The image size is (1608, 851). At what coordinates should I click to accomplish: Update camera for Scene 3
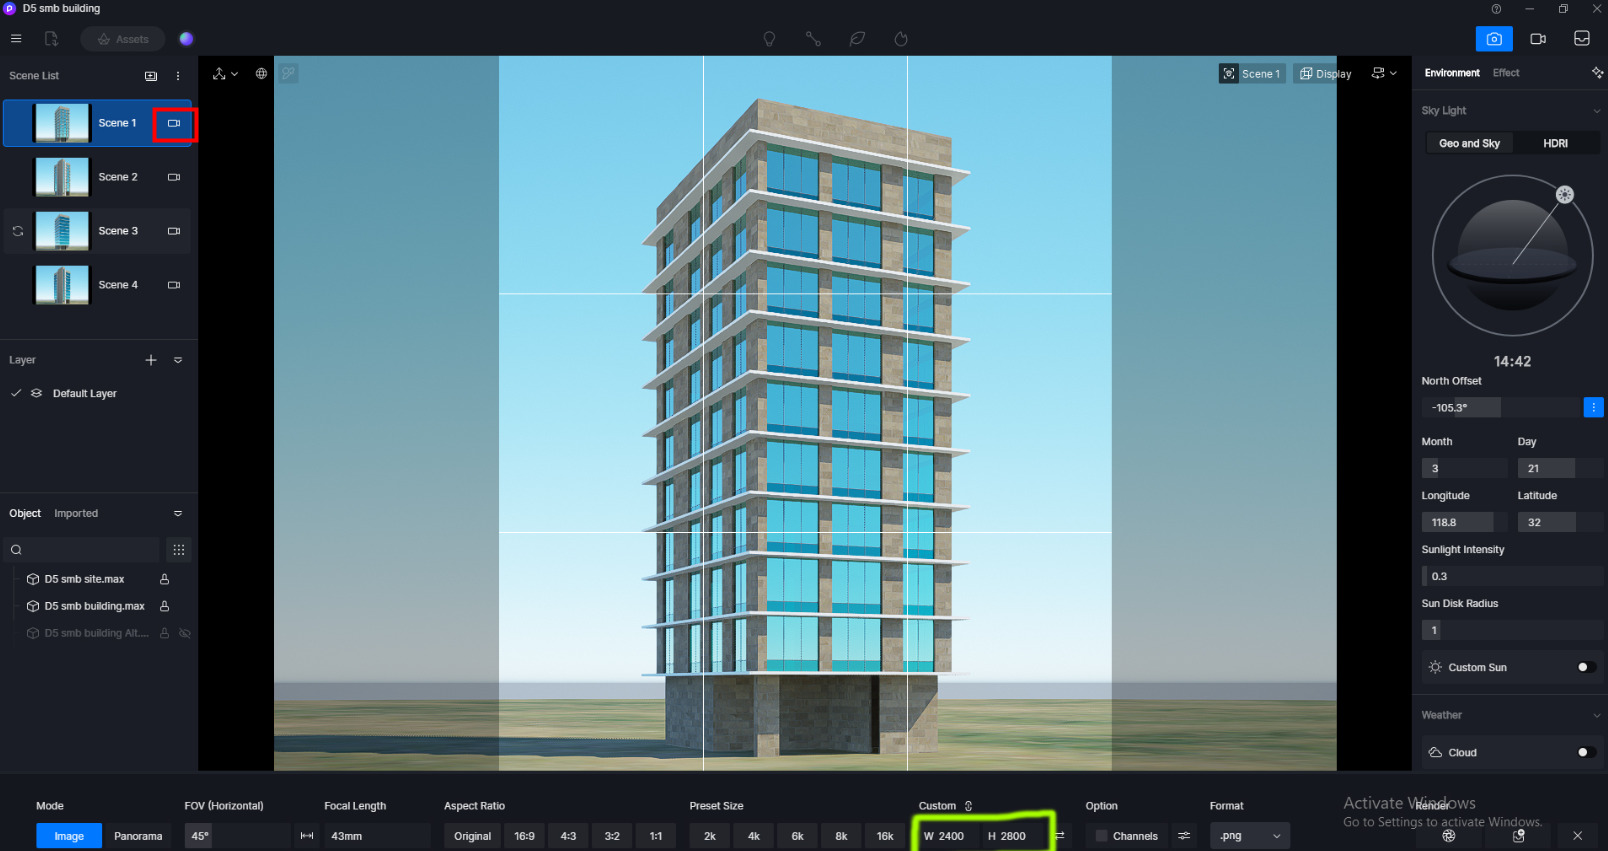click(x=174, y=231)
